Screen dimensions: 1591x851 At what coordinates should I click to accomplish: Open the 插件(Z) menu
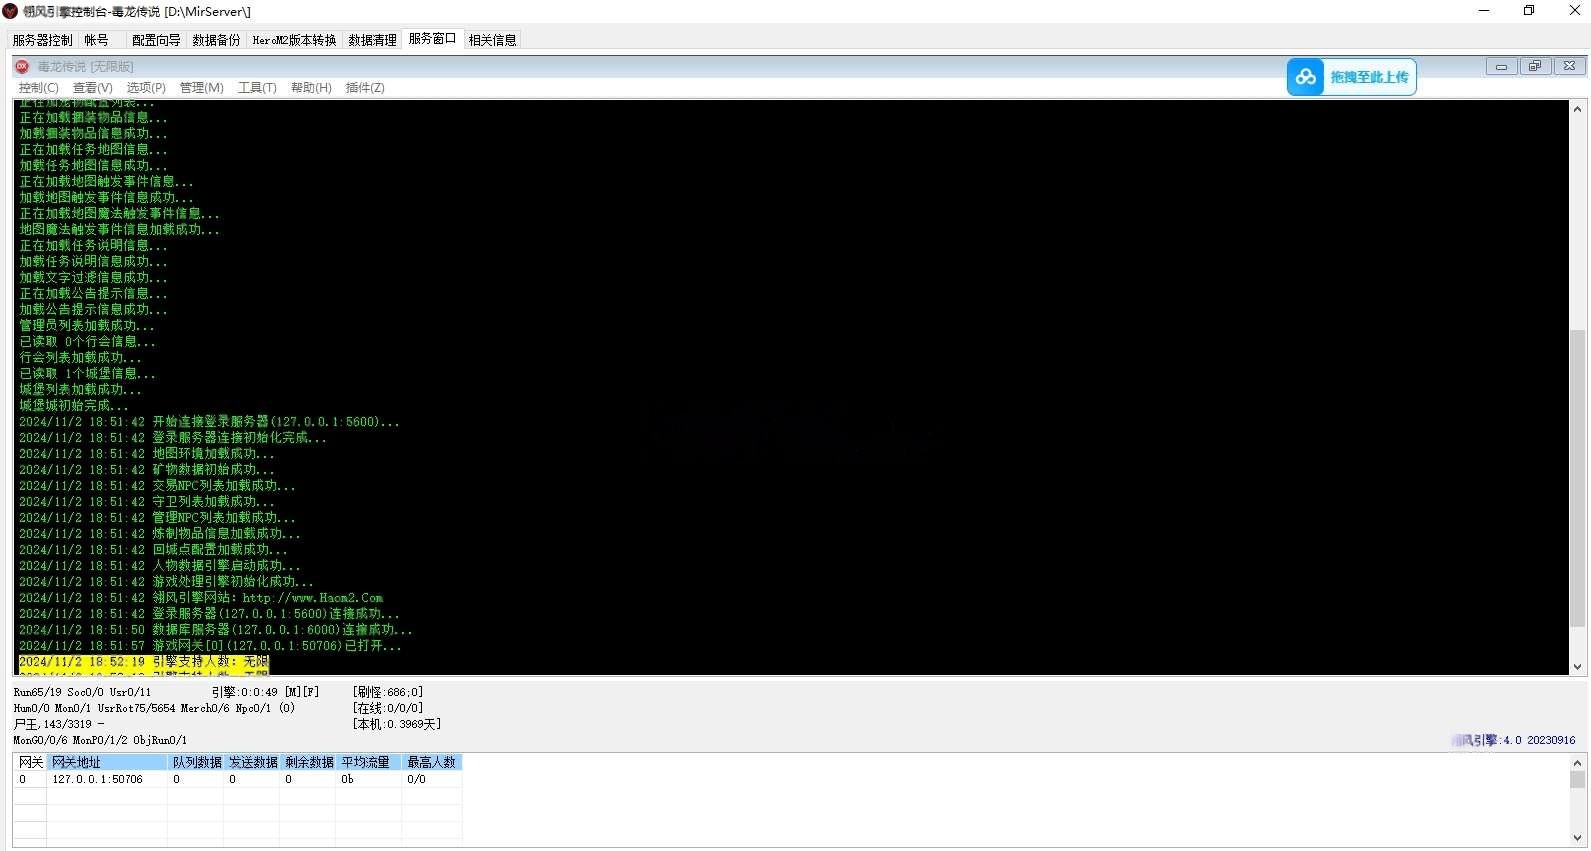(x=365, y=88)
